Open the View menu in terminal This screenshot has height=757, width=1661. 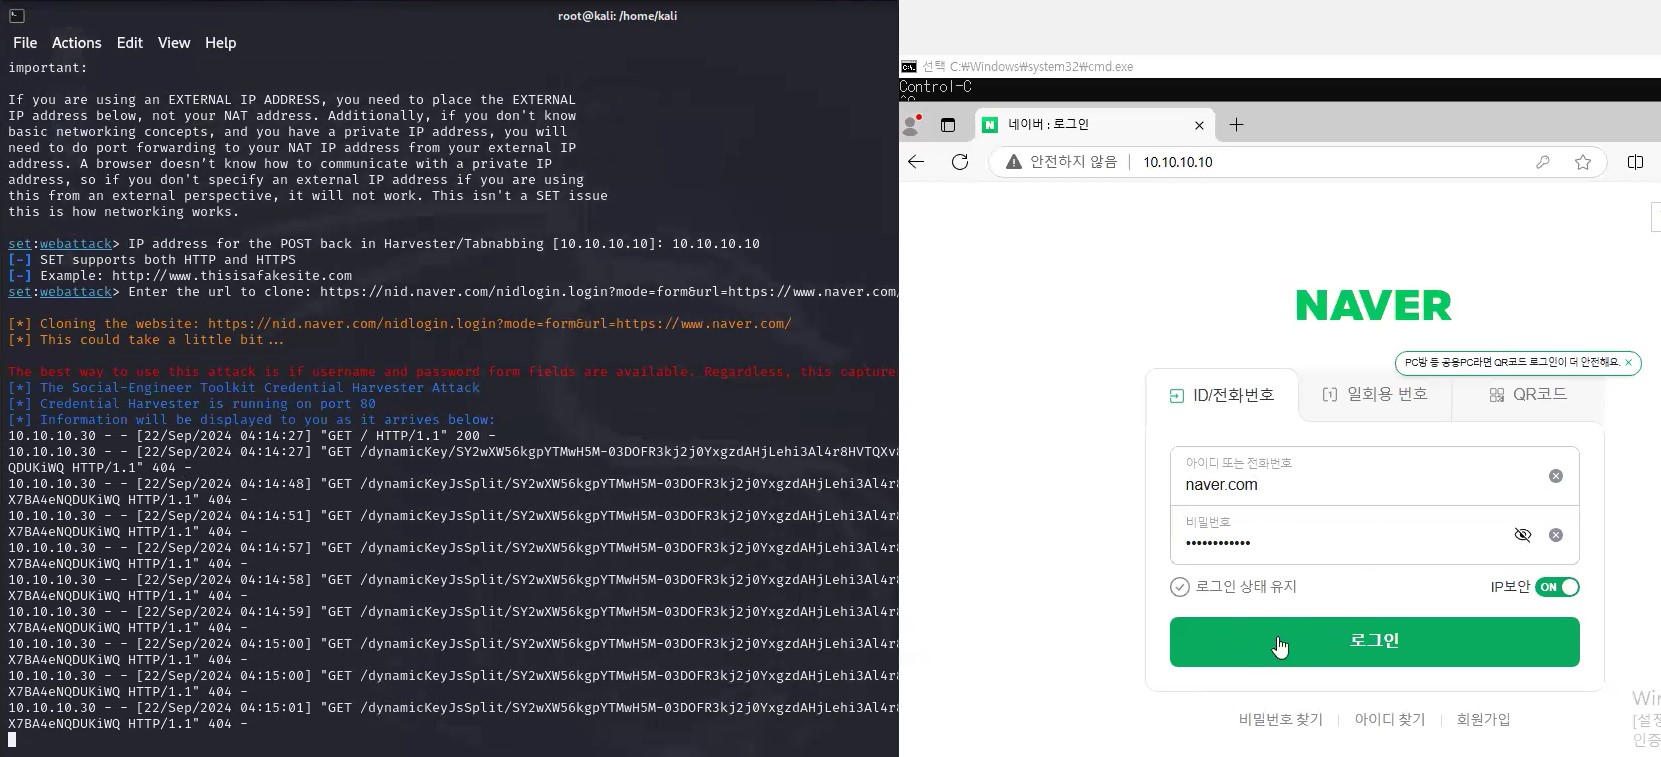click(174, 43)
